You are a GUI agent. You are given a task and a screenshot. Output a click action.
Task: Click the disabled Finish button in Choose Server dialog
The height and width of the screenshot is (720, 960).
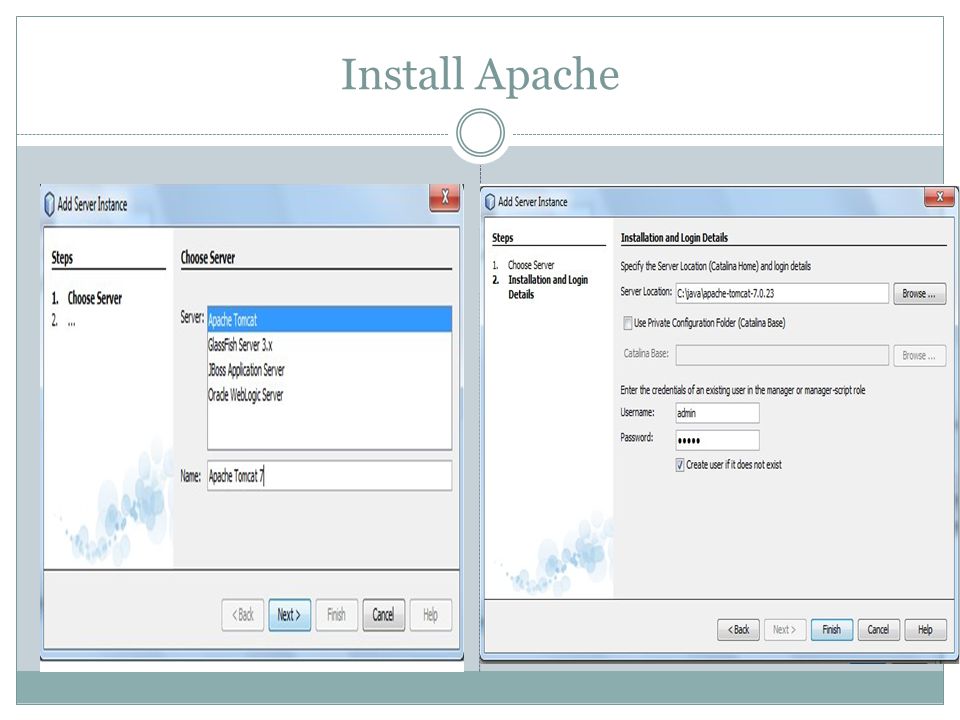(337, 615)
